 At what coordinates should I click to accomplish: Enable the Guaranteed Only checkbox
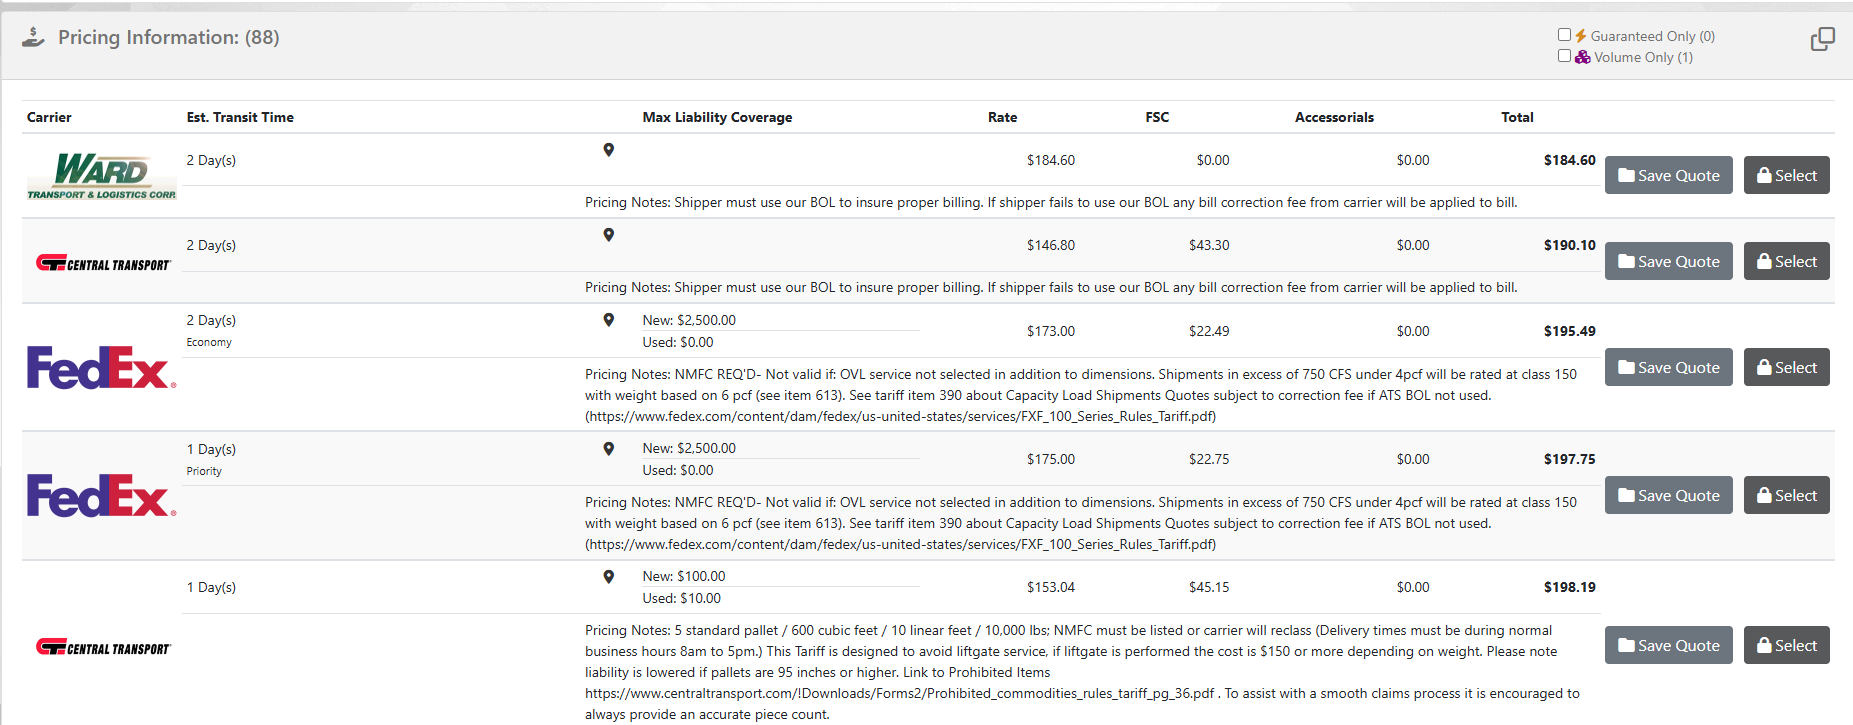(1564, 35)
